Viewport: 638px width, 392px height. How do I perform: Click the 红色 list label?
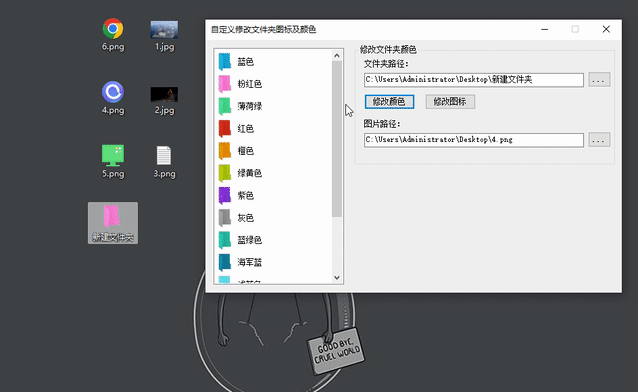246,129
